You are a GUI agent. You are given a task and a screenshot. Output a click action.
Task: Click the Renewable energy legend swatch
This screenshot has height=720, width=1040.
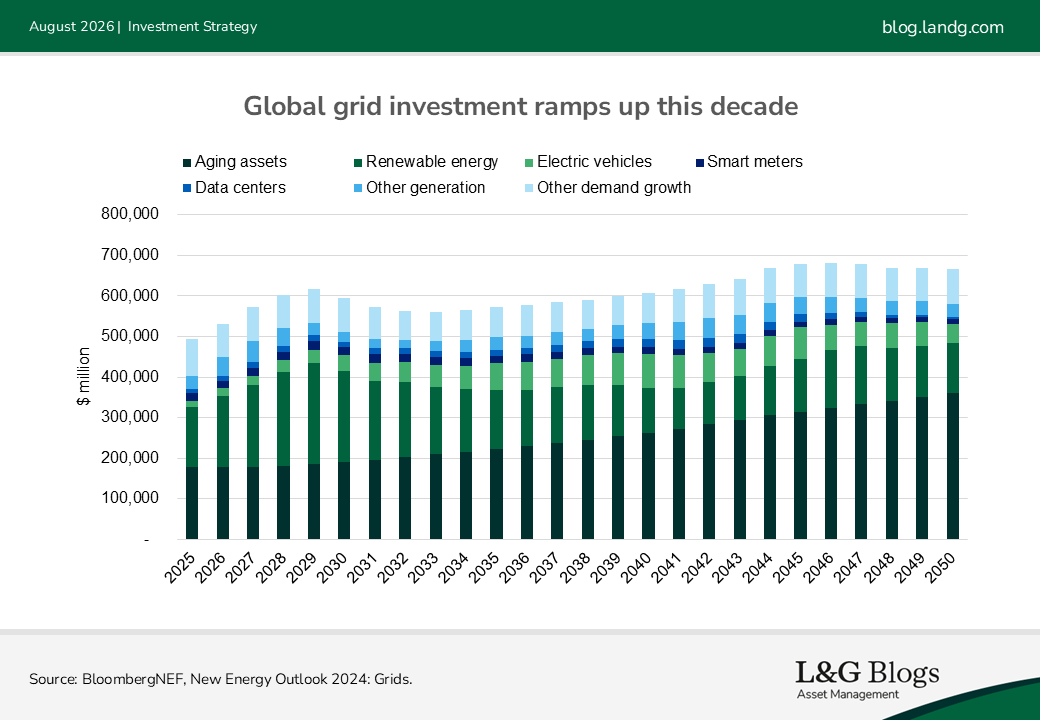pyautogui.click(x=358, y=162)
